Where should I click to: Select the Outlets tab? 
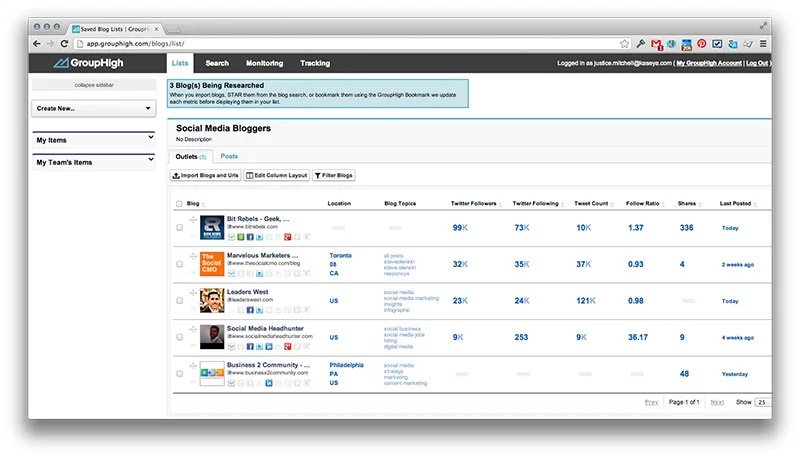[191, 157]
